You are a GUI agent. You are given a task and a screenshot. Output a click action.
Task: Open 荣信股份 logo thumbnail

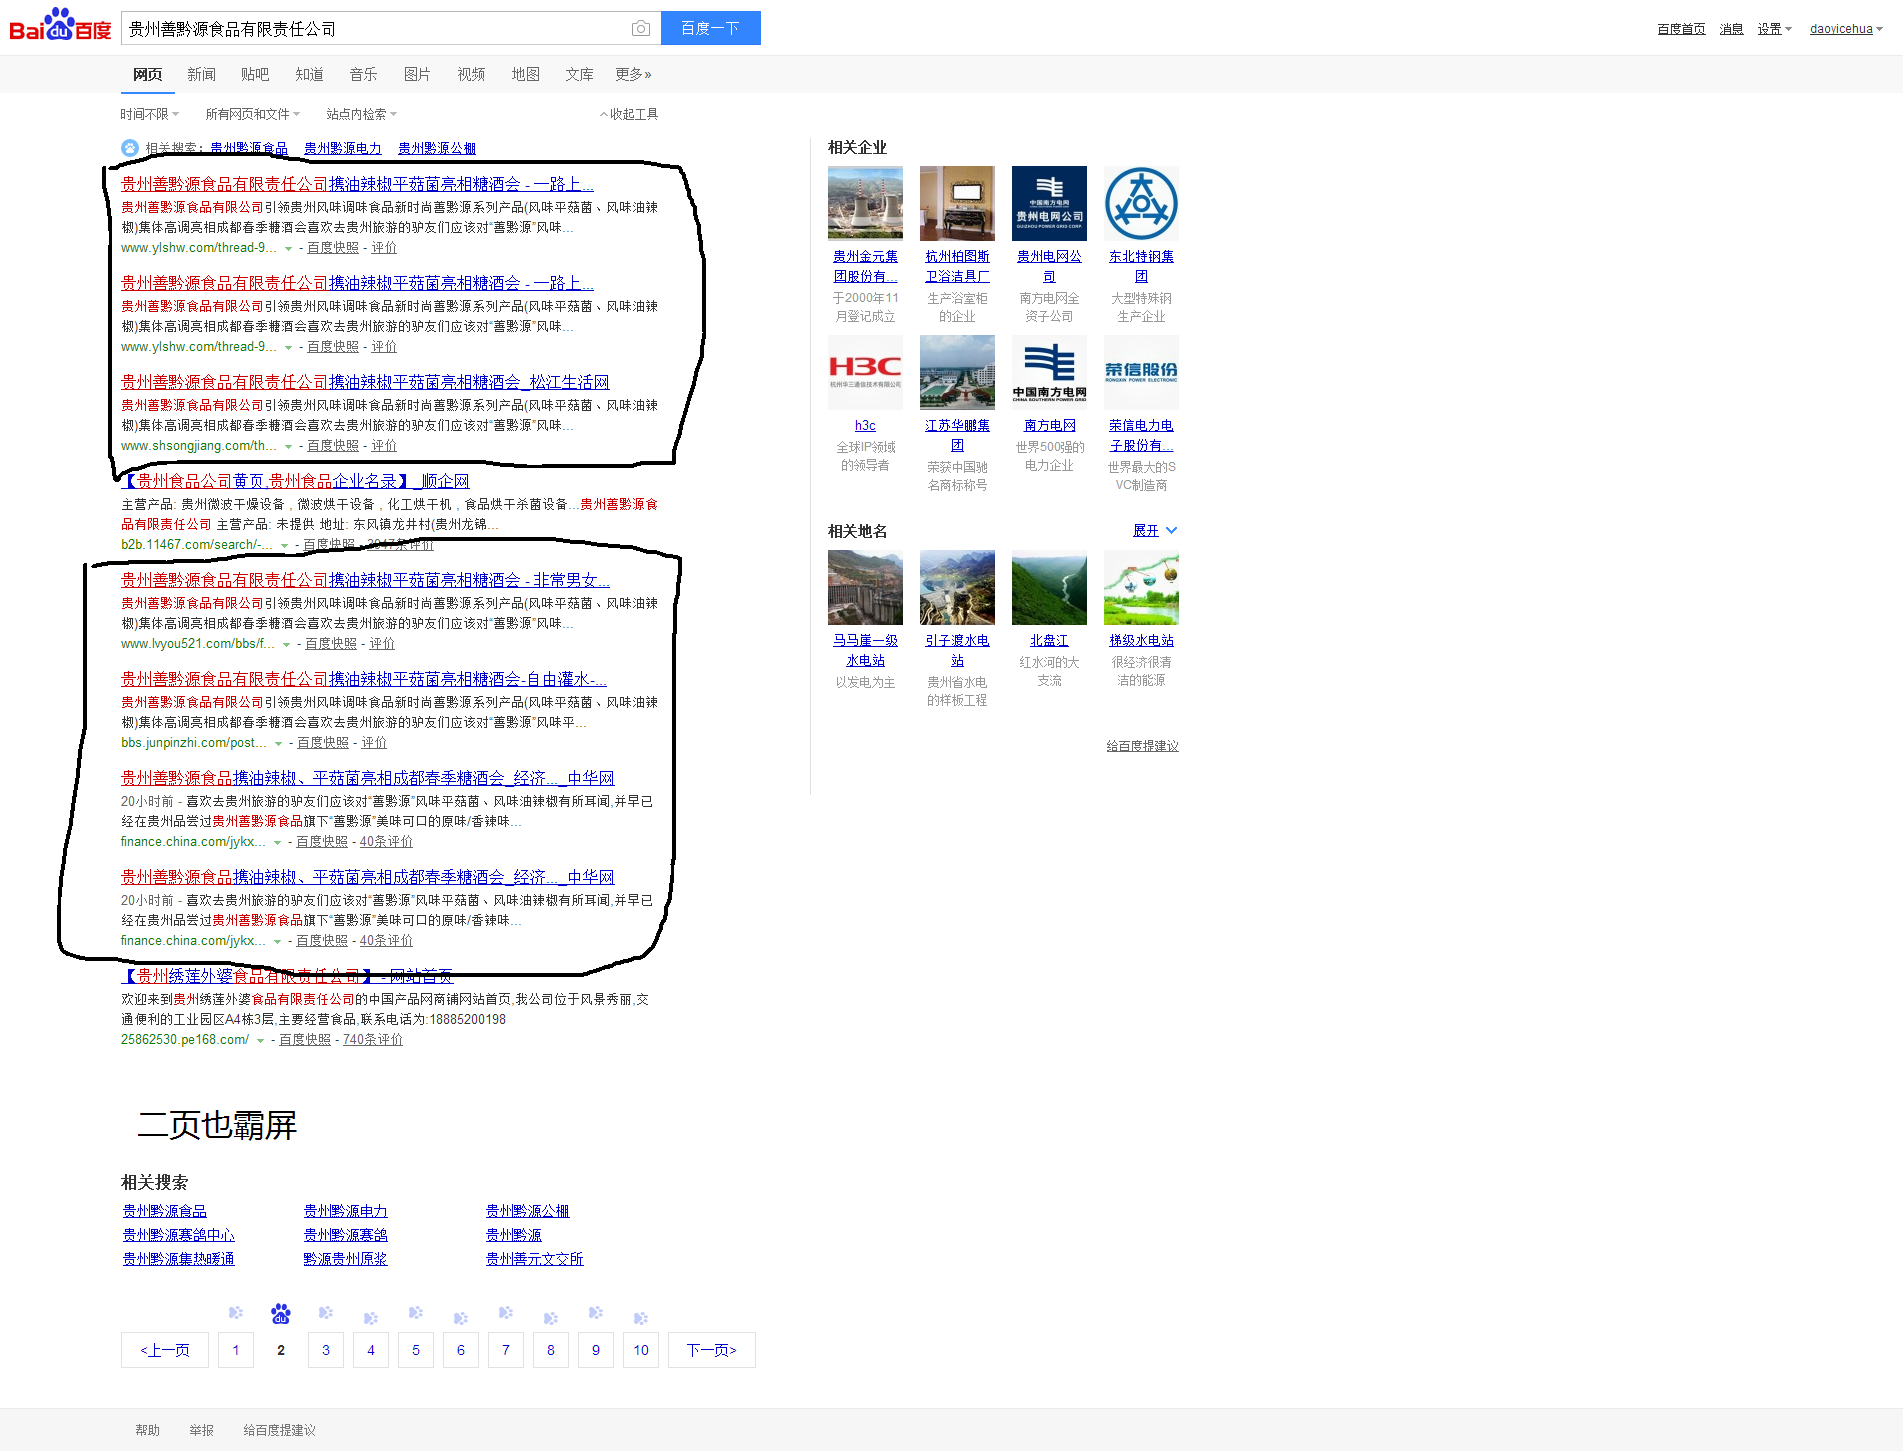(1141, 372)
